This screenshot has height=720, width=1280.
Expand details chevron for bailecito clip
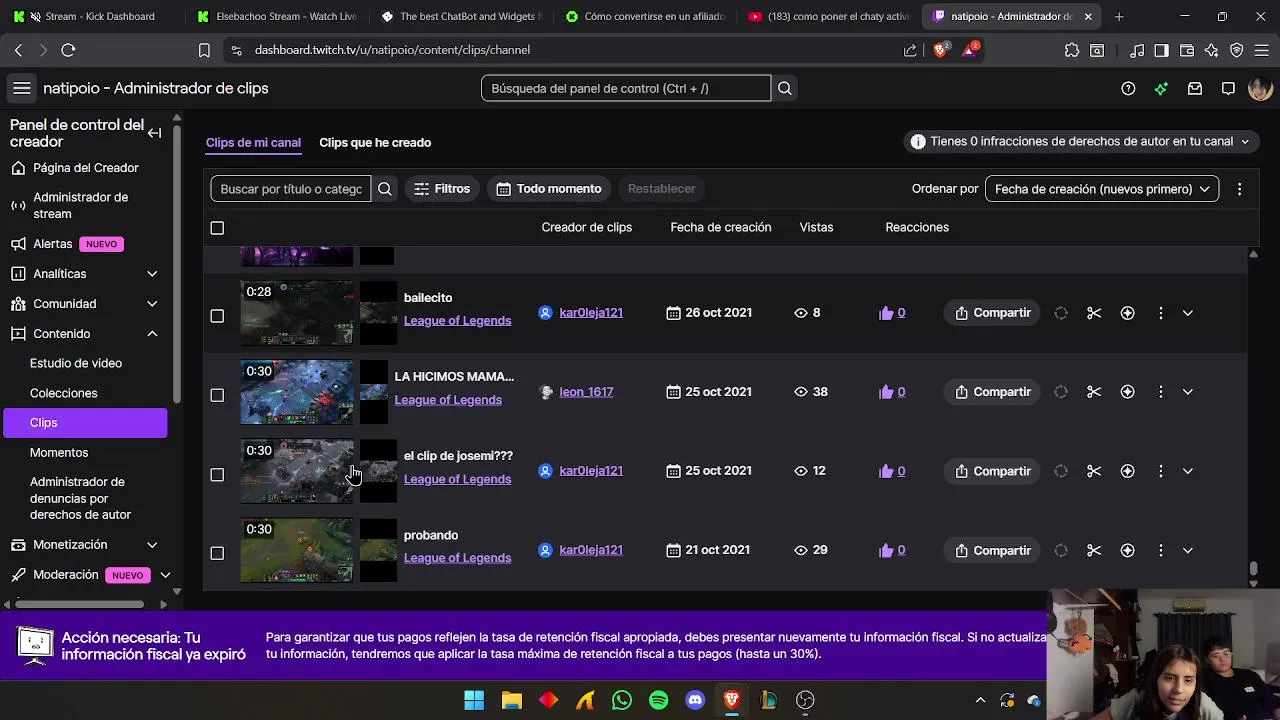coord(1187,313)
